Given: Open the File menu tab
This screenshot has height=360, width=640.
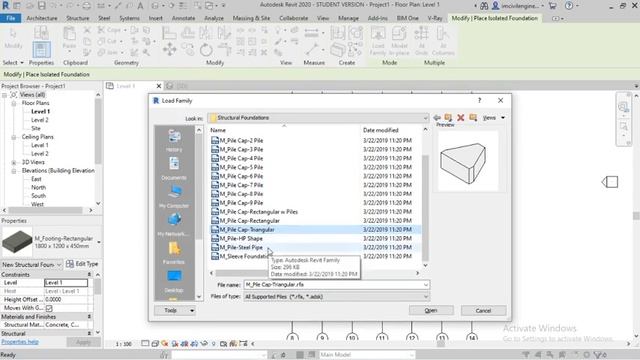Looking at the screenshot, I should click(x=11, y=18).
